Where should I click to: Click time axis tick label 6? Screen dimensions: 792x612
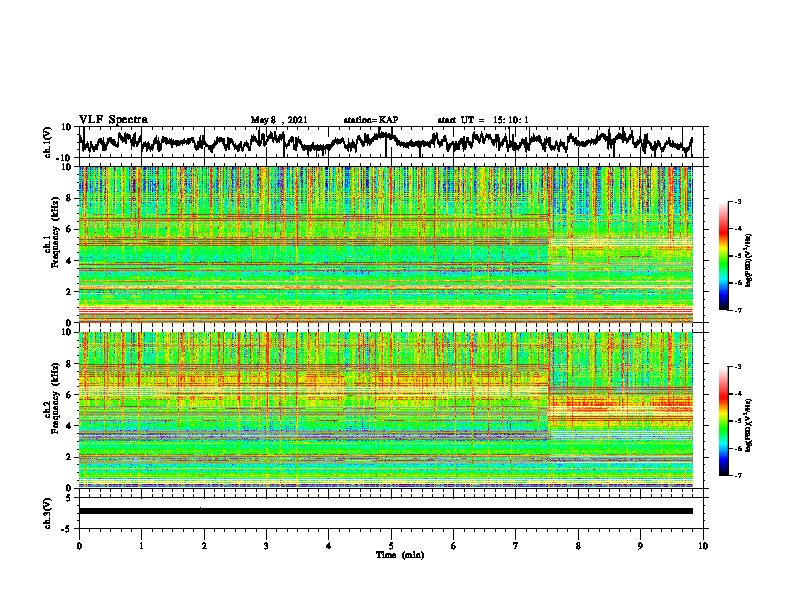[x=454, y=546]
